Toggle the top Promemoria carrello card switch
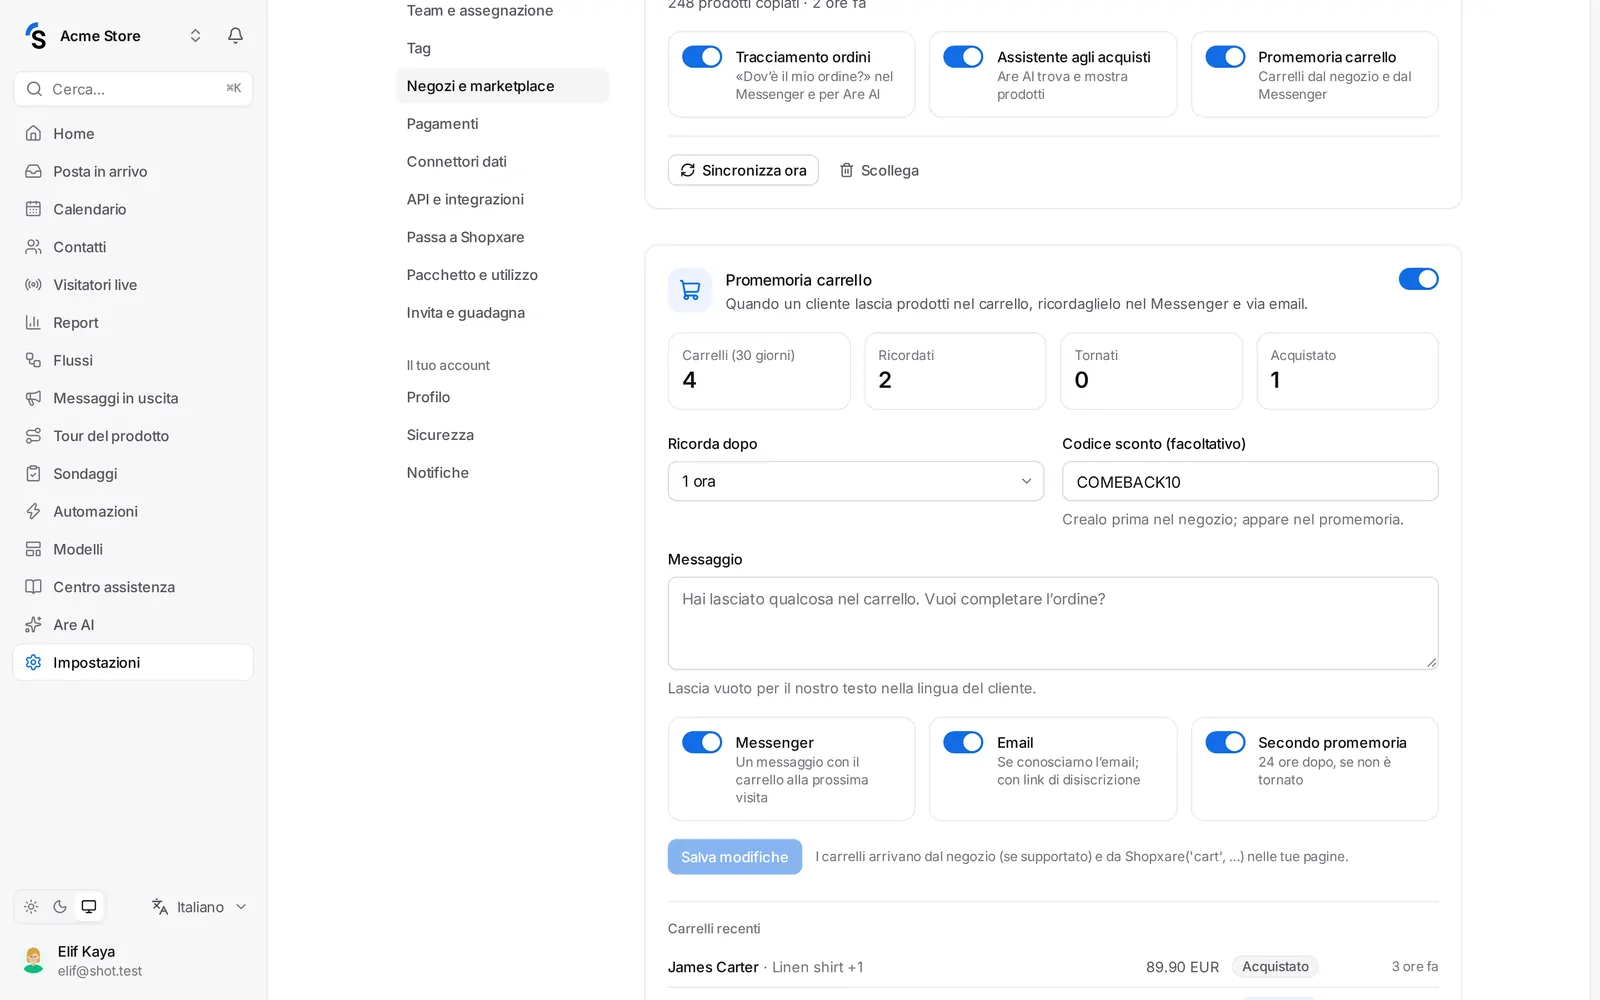The height and width of the screenshot is (1000, 1600). 1225,57
